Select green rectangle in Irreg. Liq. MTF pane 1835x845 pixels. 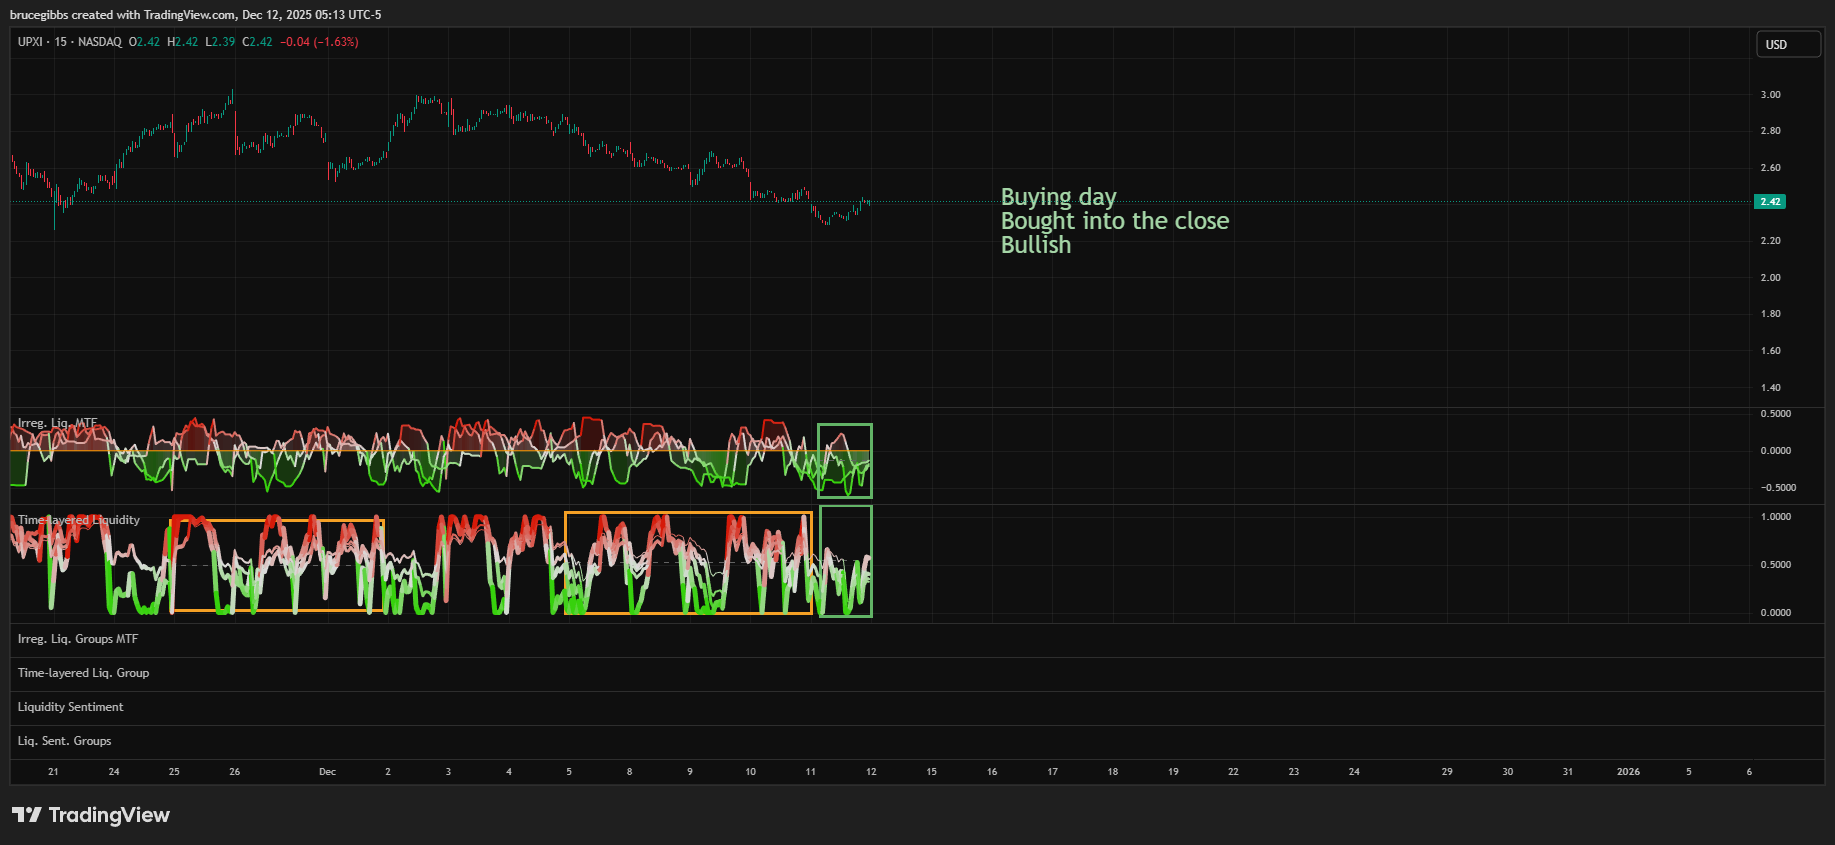click(845, 426)
